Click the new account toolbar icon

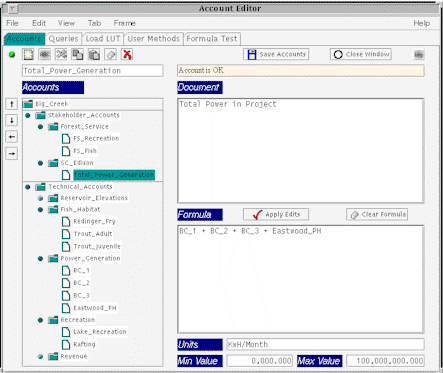(28, 54)
